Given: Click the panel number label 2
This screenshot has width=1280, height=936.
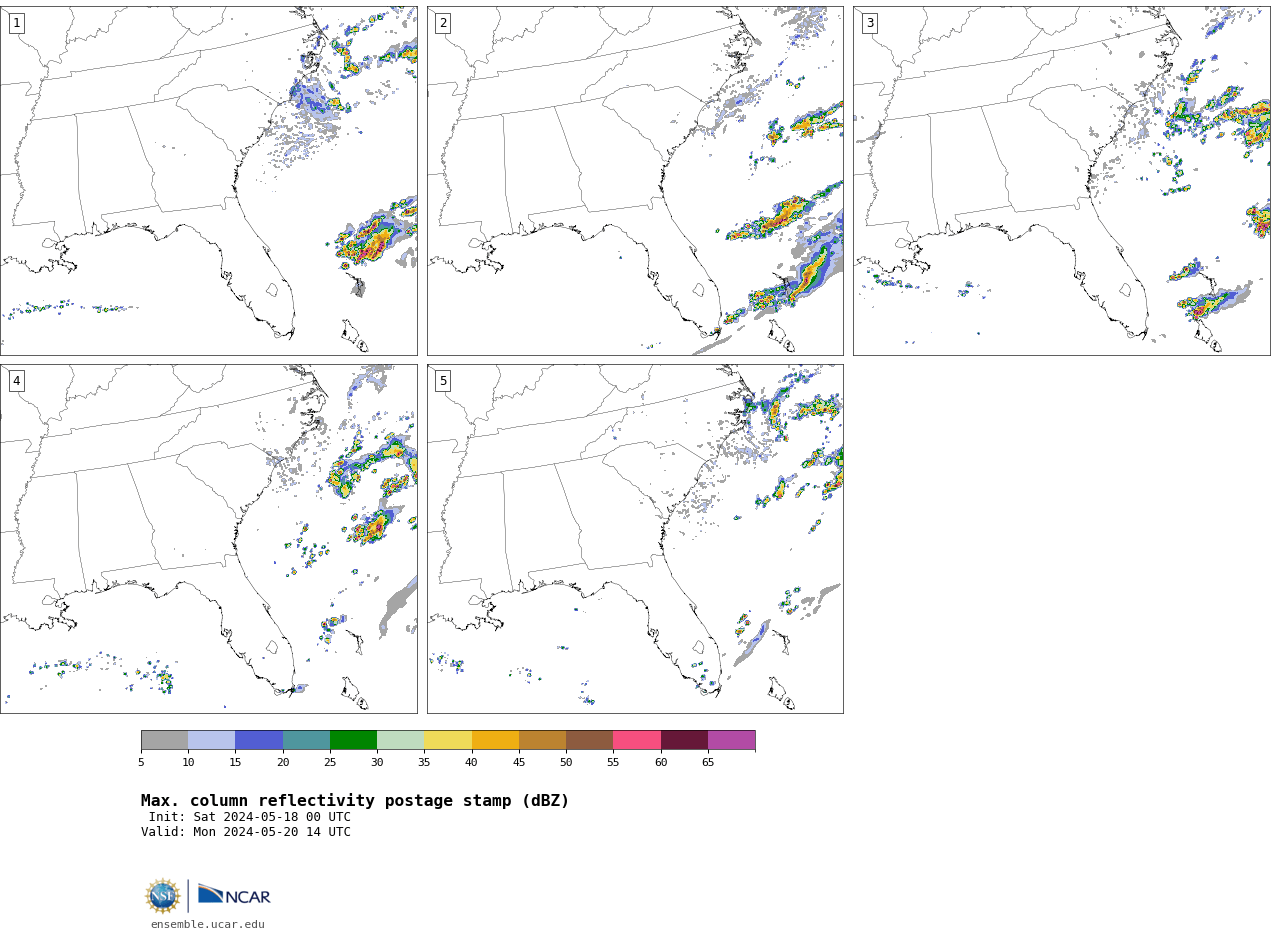Looking at the screenshot, I should point(443,23).
